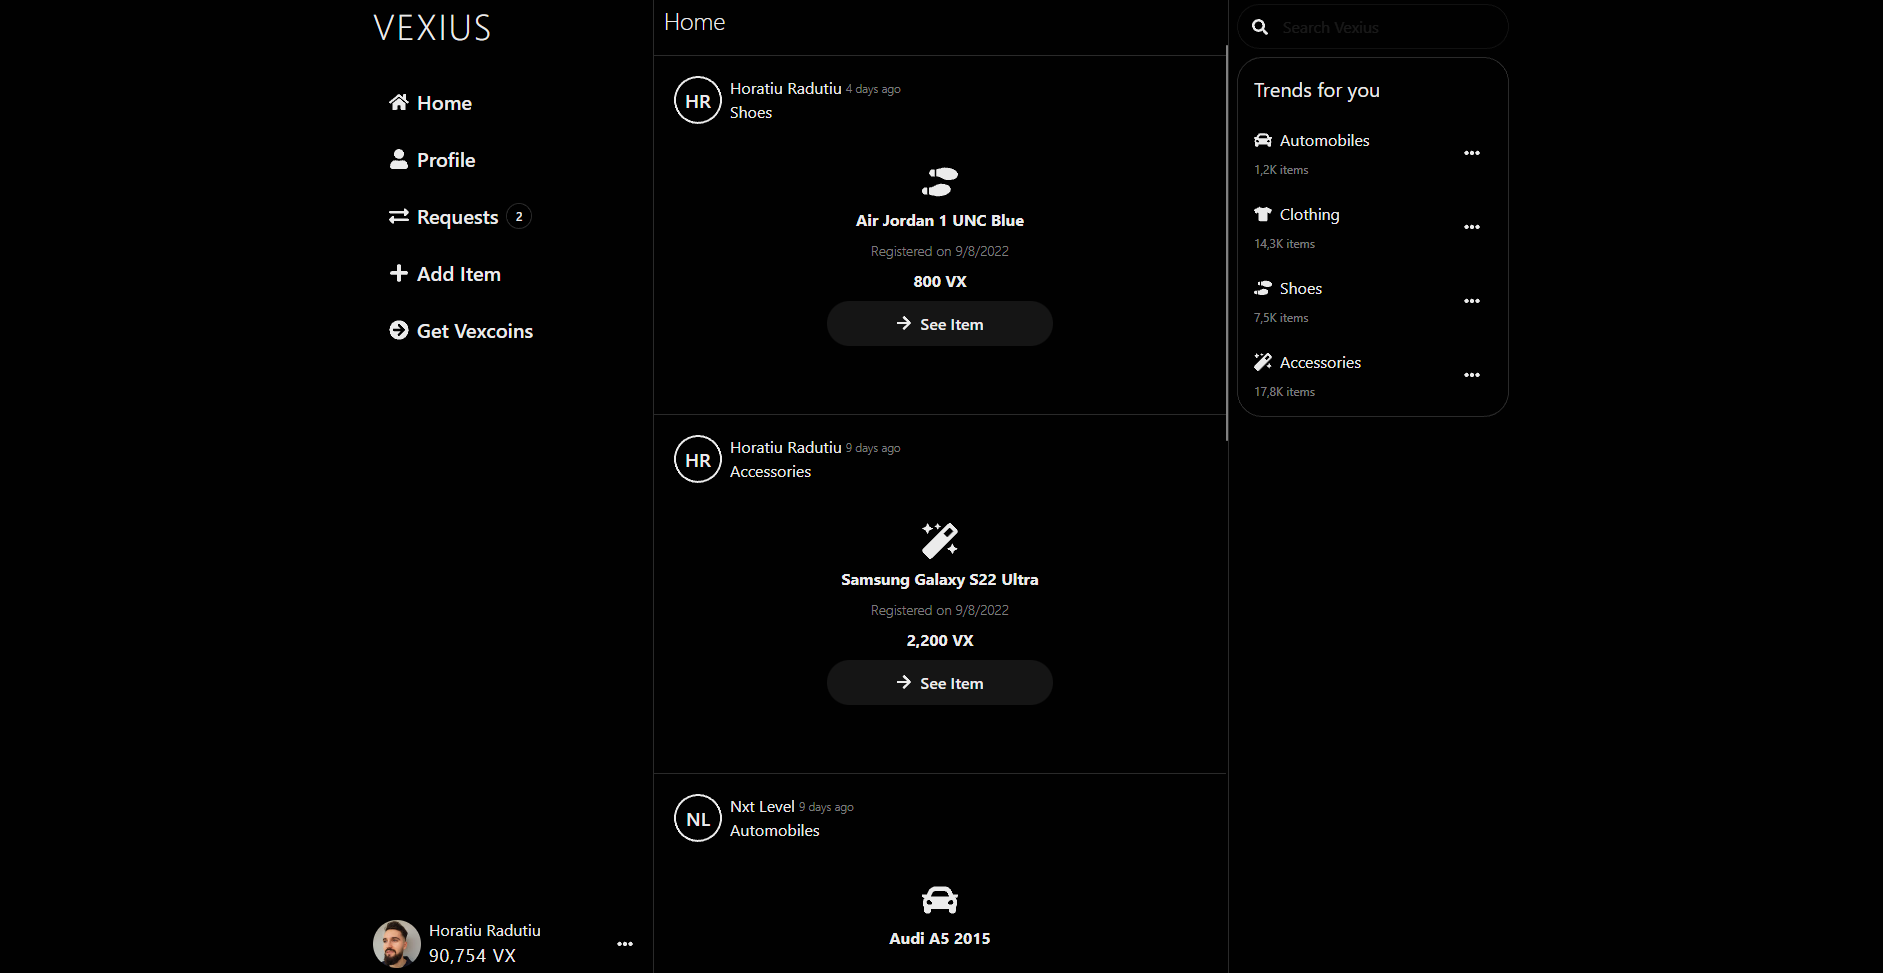Open Horatiu Radutiu name on Shoes post
This screenshot has width=1883, height=973.
[786, 88]
